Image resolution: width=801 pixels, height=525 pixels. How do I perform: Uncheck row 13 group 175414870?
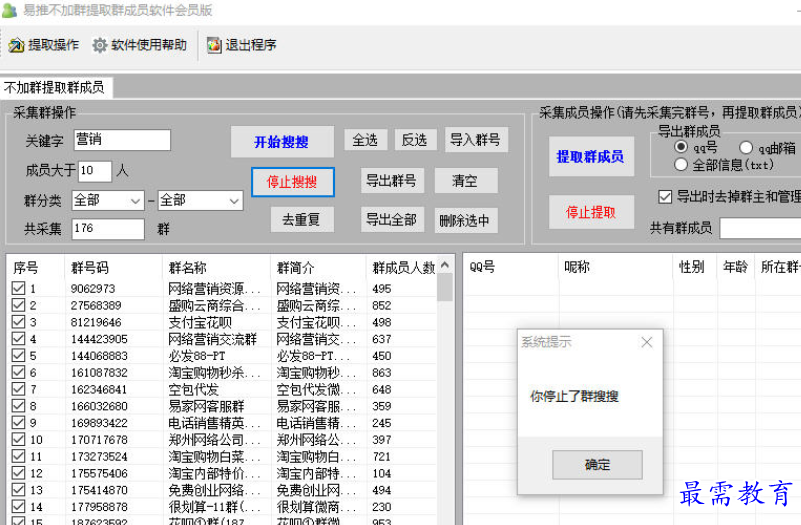(18, 490)
